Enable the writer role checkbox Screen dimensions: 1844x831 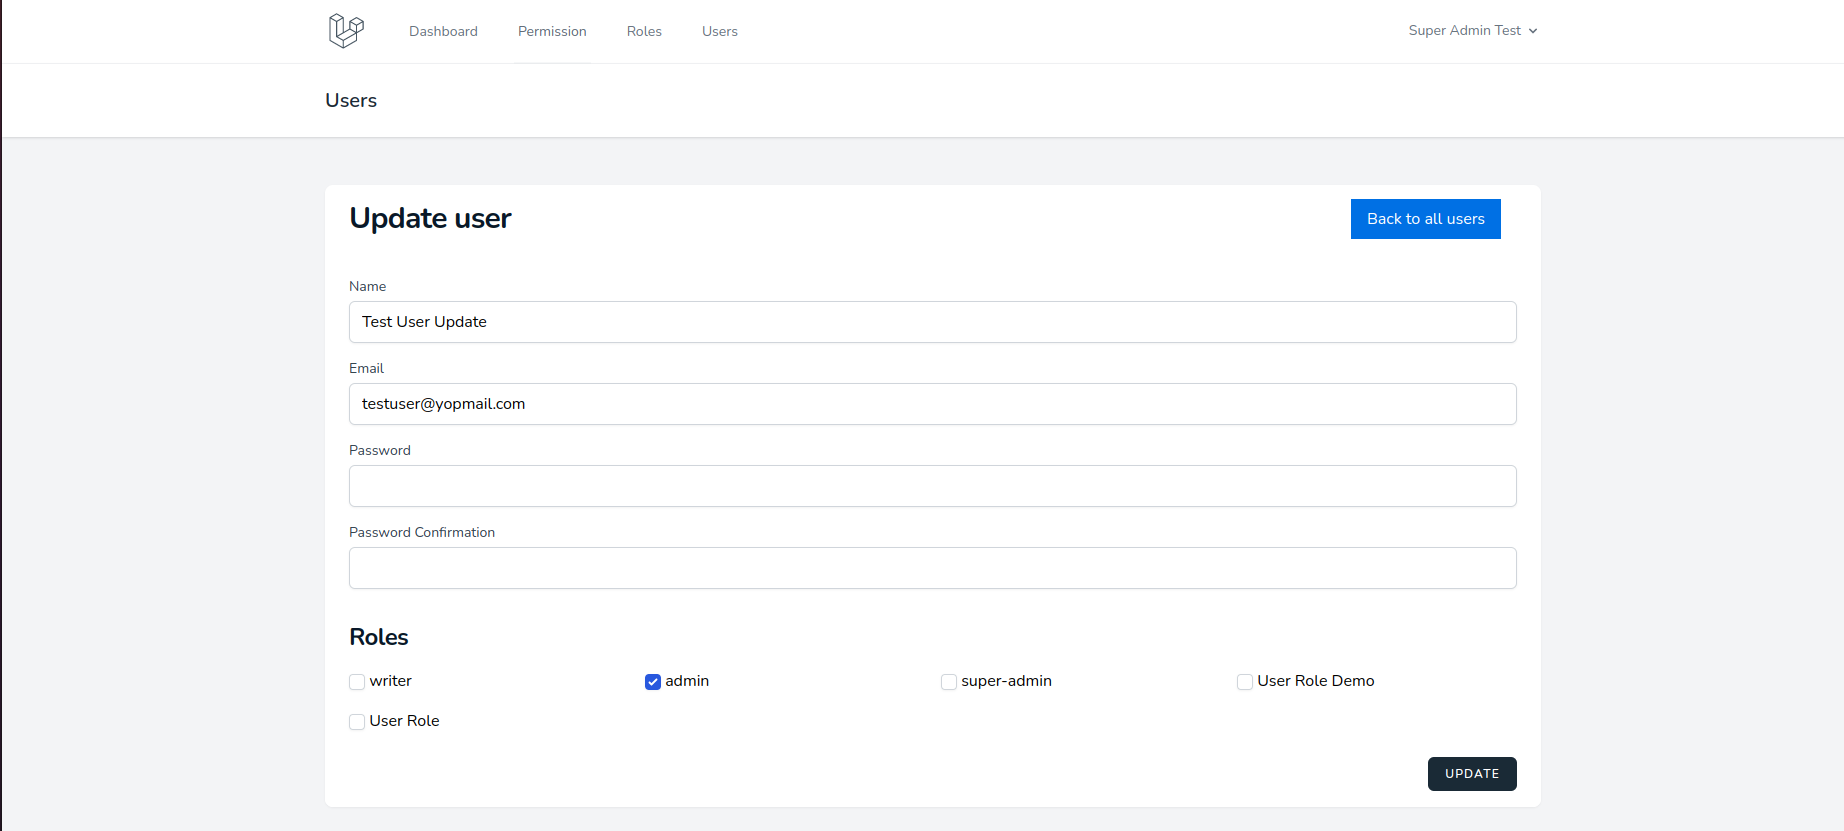click(357, 682)
